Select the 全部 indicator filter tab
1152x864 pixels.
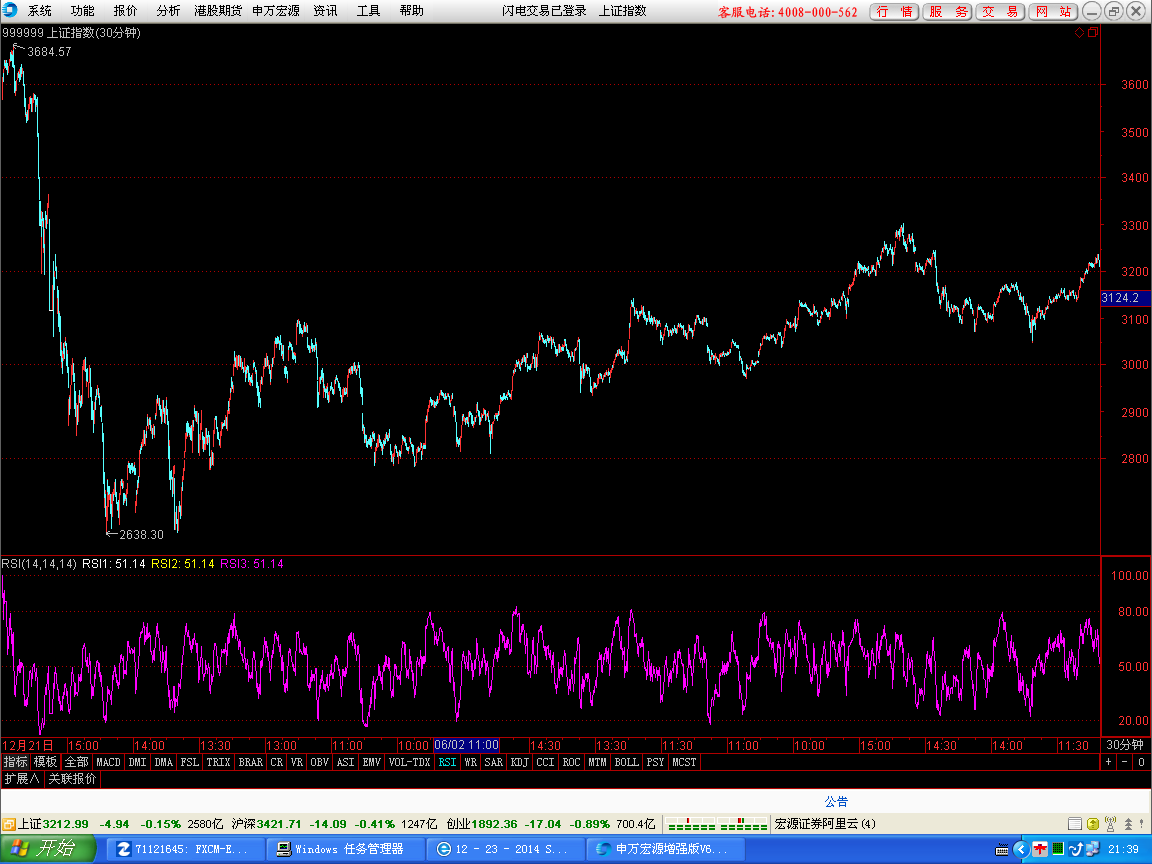click(x=76, y=762)
